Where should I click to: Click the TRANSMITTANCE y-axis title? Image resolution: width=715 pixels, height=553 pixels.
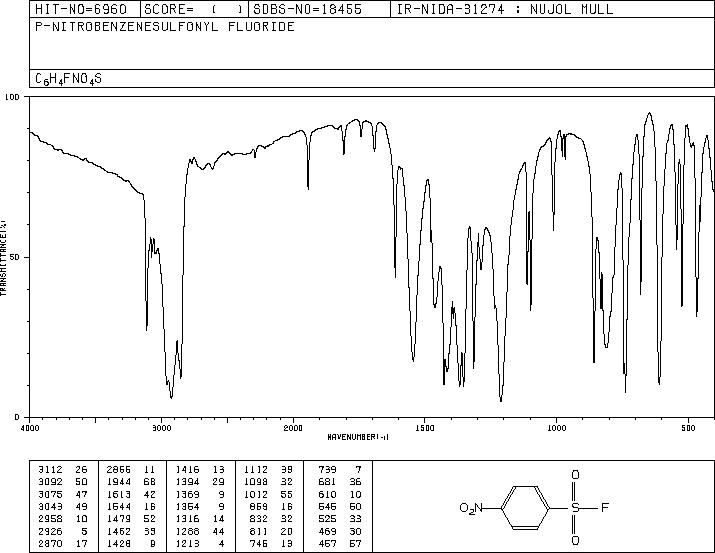click(x=3, y=258)
